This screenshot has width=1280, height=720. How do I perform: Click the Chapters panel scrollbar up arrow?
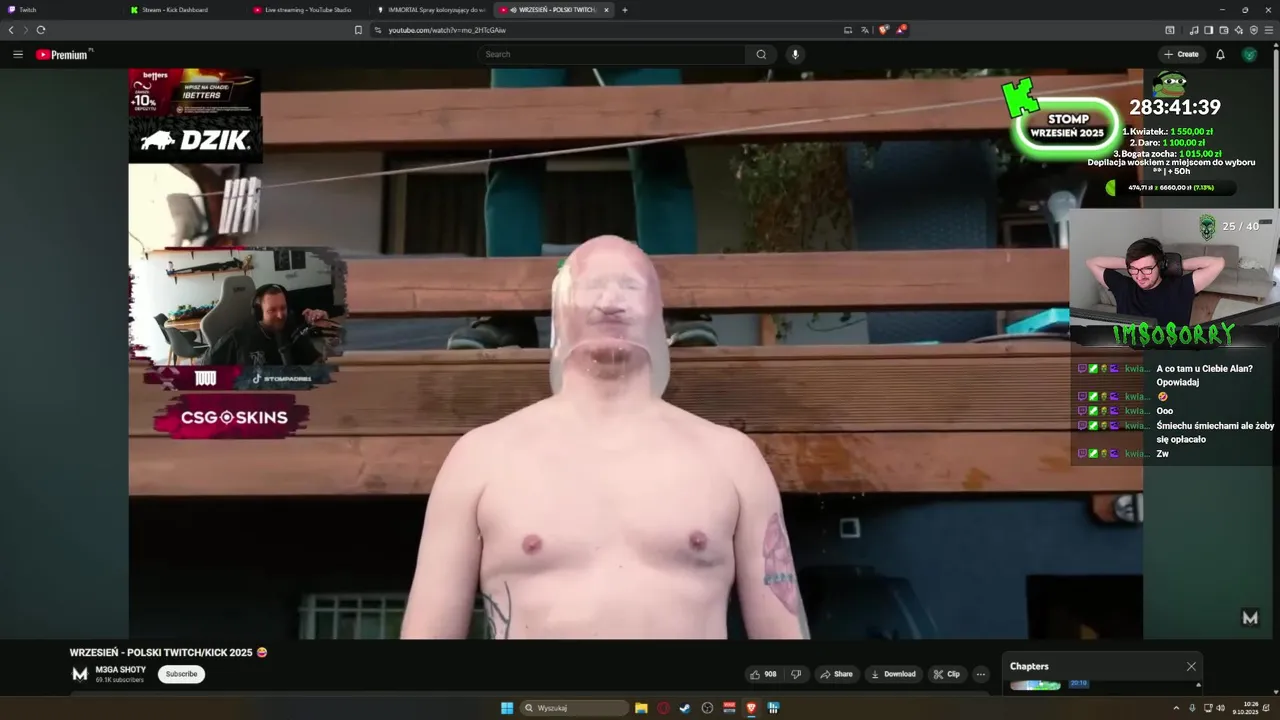(x=1198, y=685)
